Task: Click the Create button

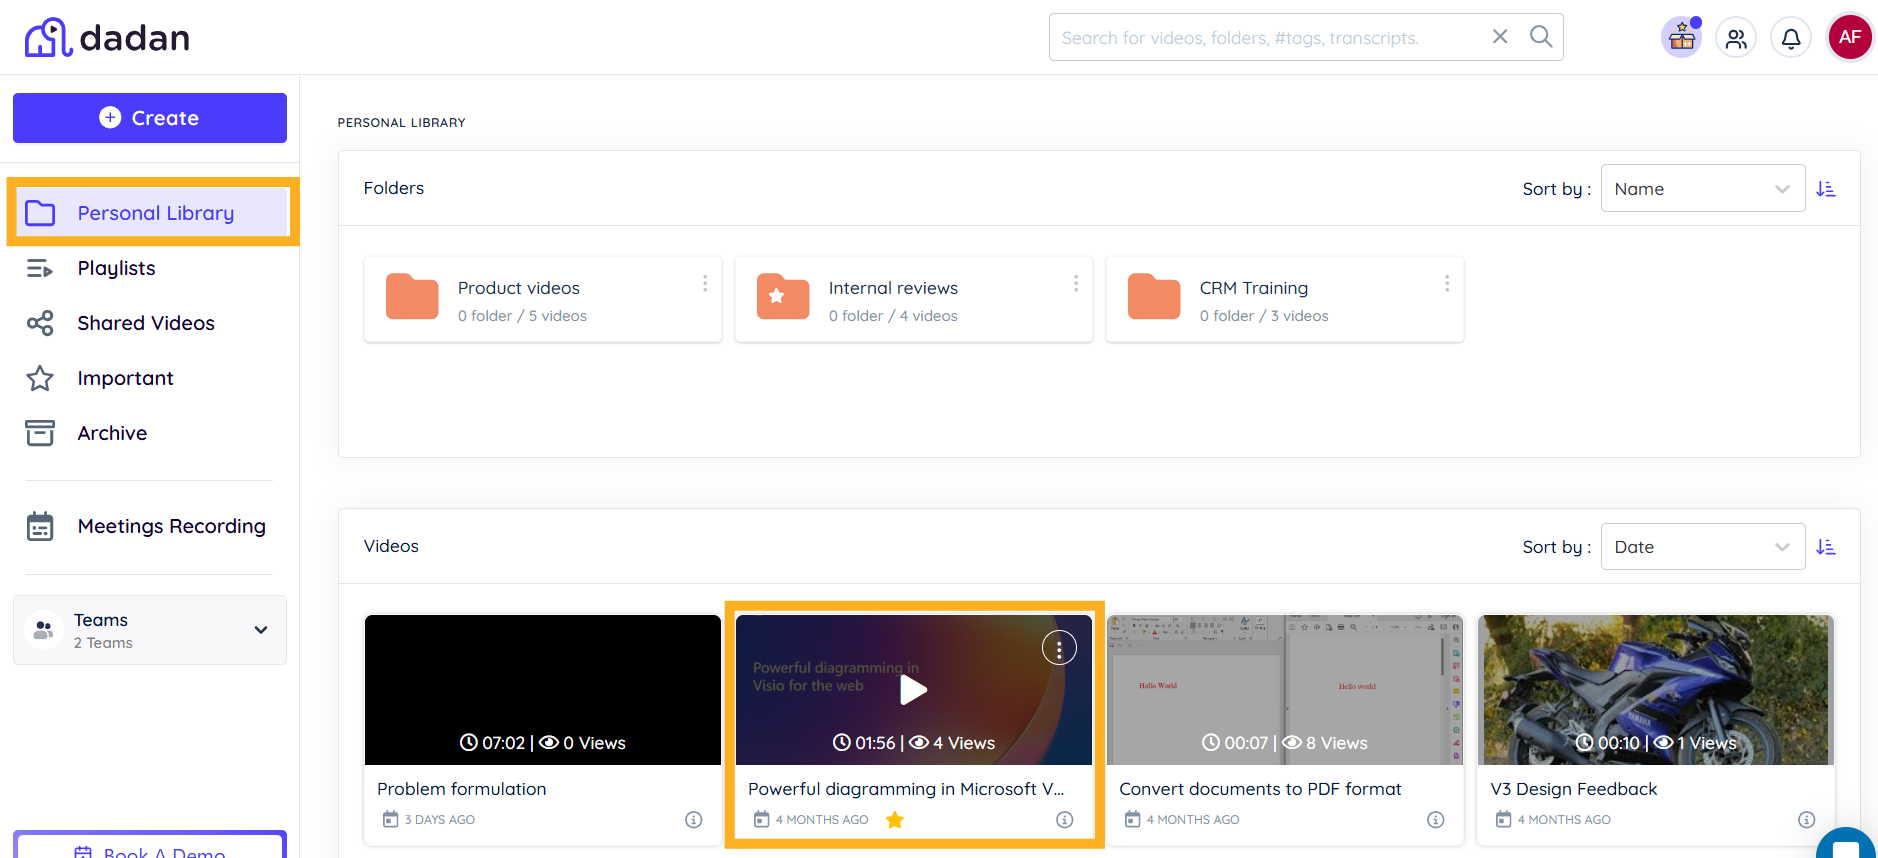Action: pos(150,118)
